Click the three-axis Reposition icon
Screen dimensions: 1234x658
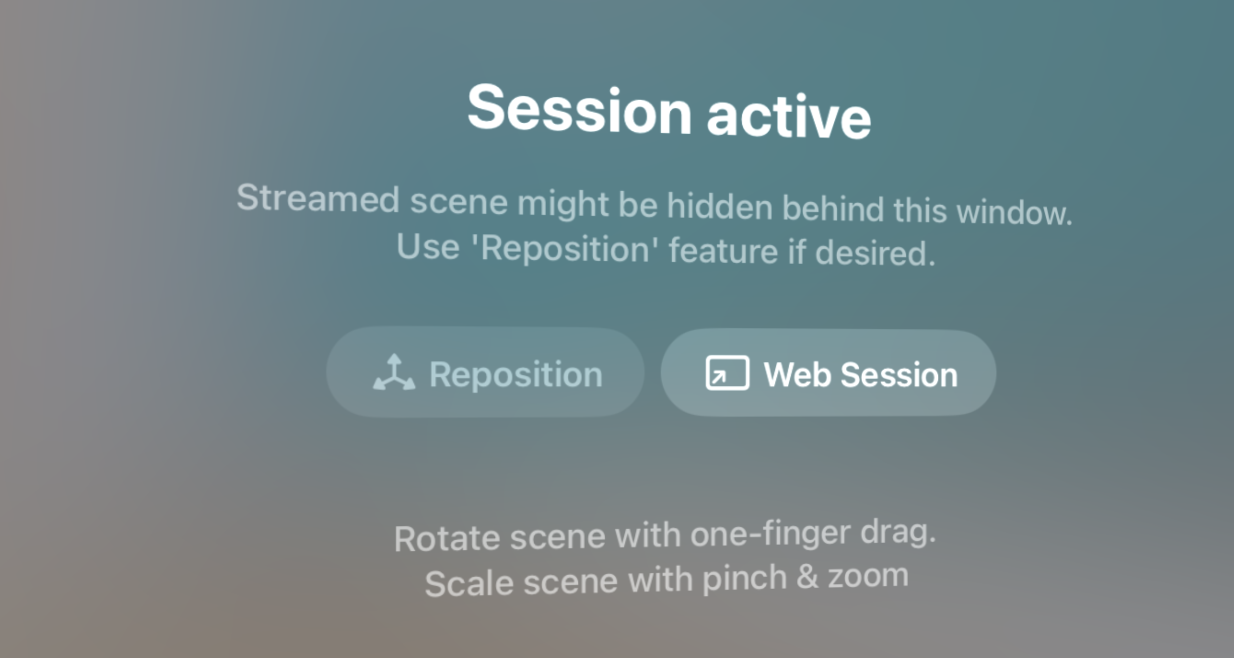pyautogui.click(x=394, y=373)
